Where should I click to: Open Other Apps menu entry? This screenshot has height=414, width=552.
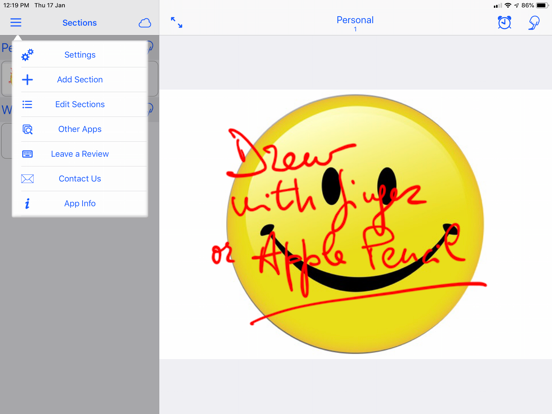pyautogui.click(x=80, y=129)
